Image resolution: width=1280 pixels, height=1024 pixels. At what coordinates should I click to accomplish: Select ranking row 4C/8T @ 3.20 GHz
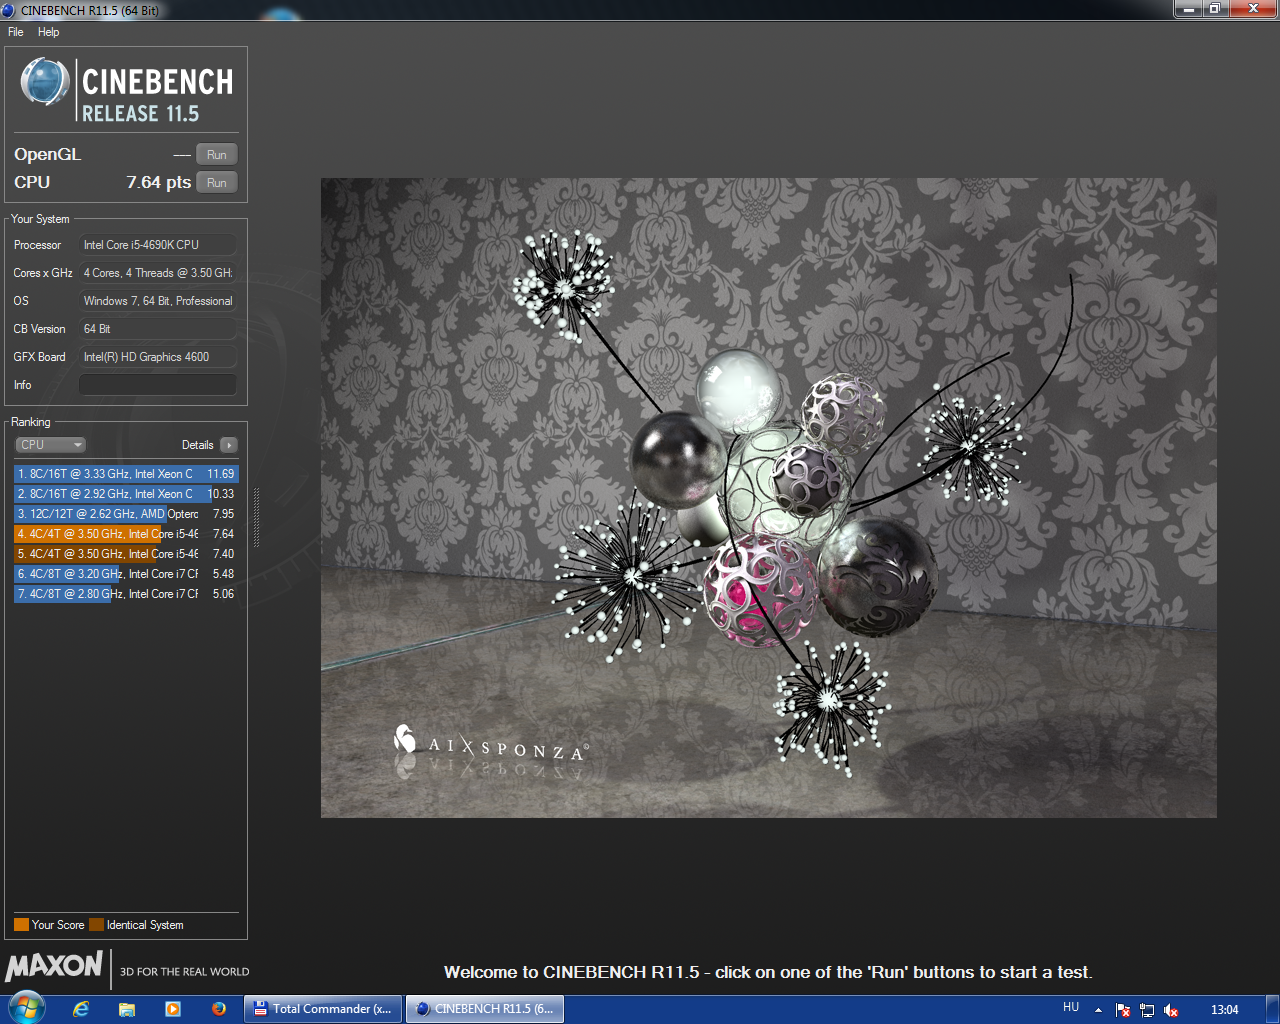[x=126, y=574]
